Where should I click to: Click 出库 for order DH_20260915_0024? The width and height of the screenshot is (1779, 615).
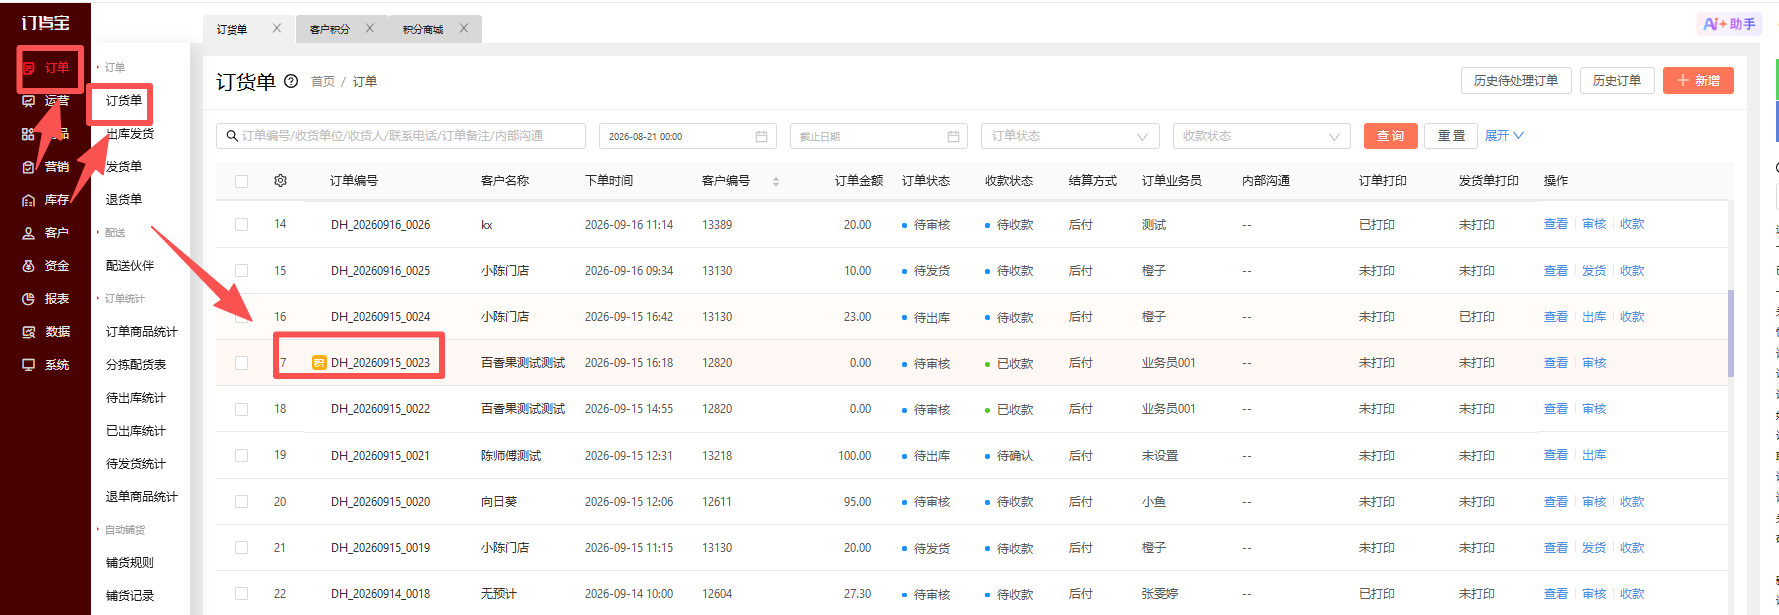tap(1594, 317)
